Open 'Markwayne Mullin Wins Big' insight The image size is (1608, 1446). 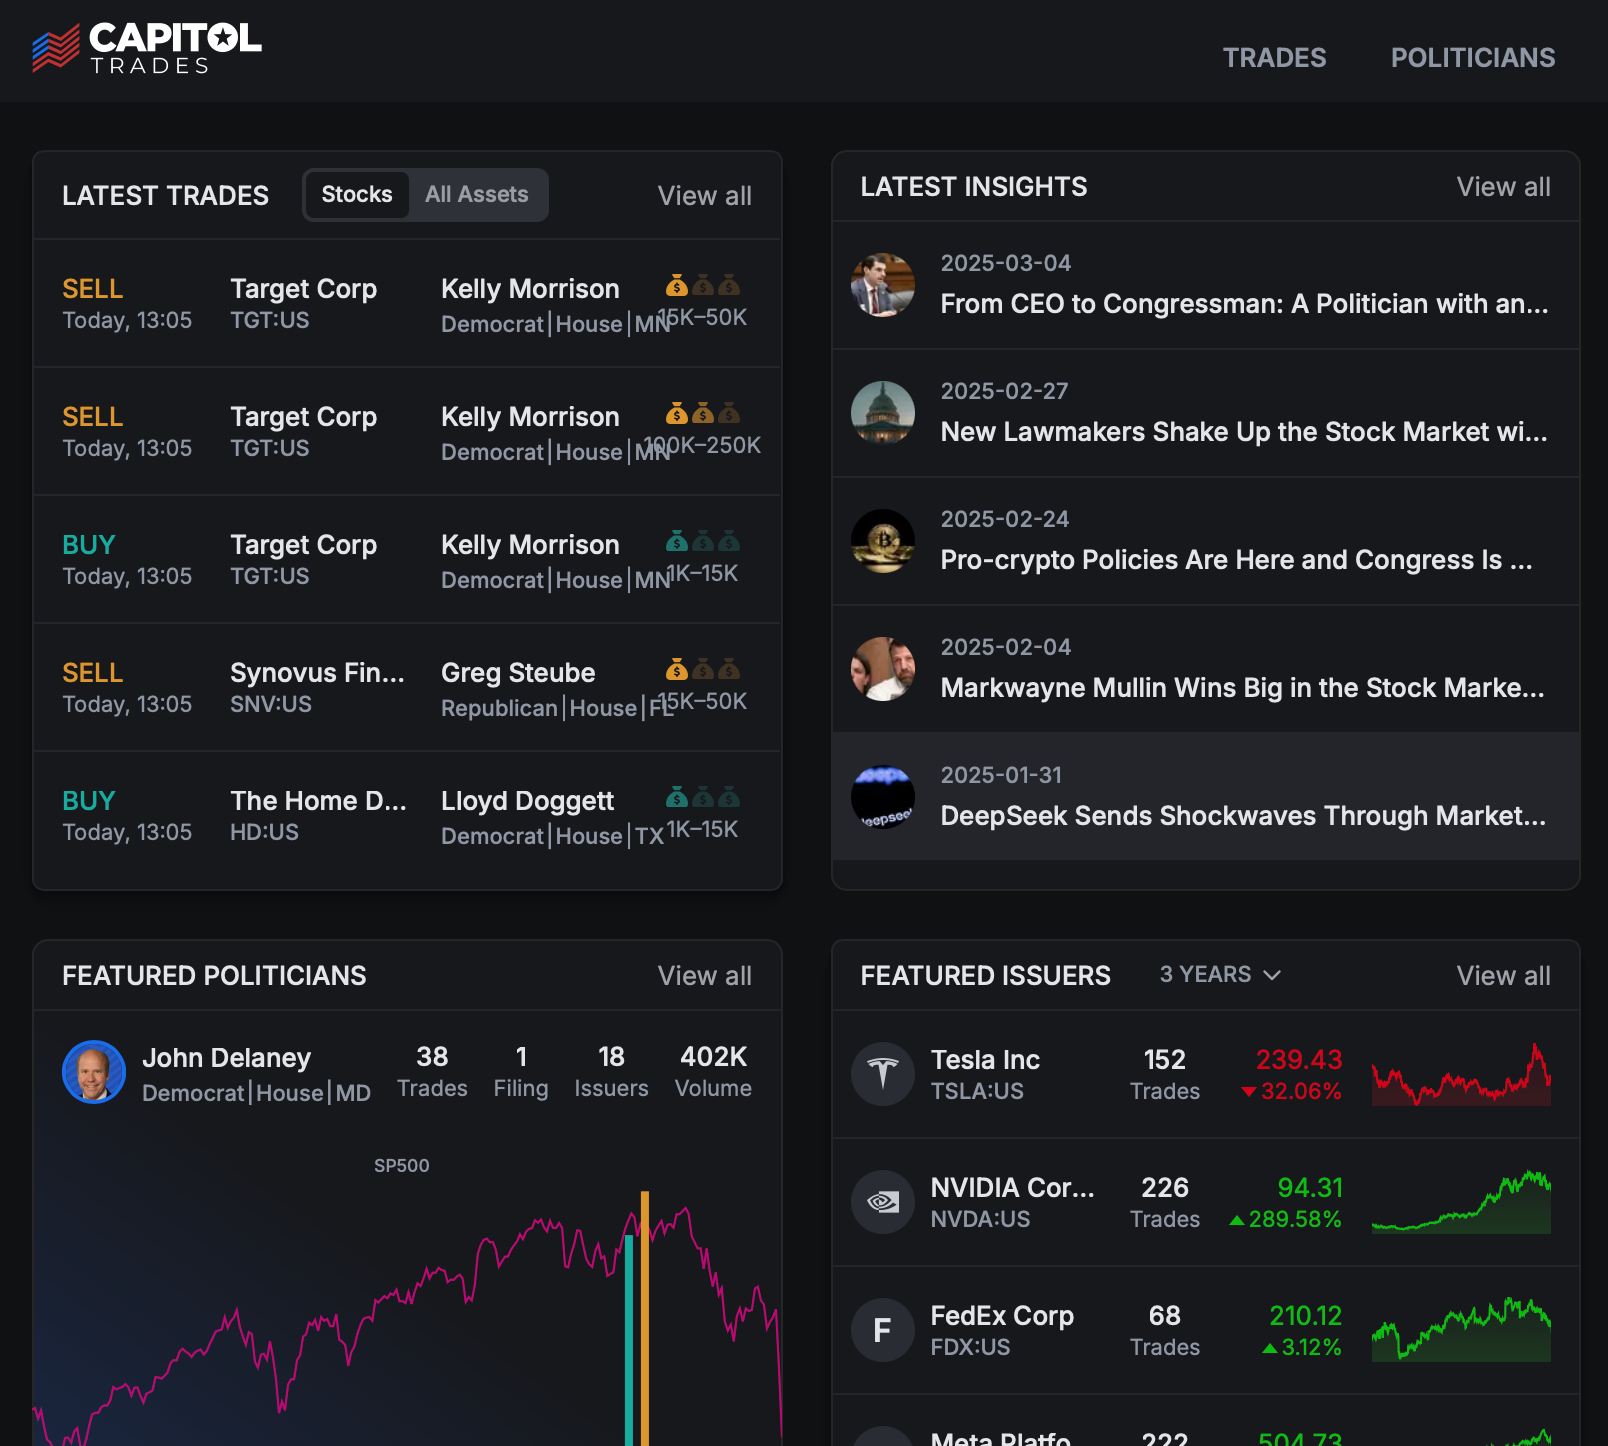(1242, 688)
